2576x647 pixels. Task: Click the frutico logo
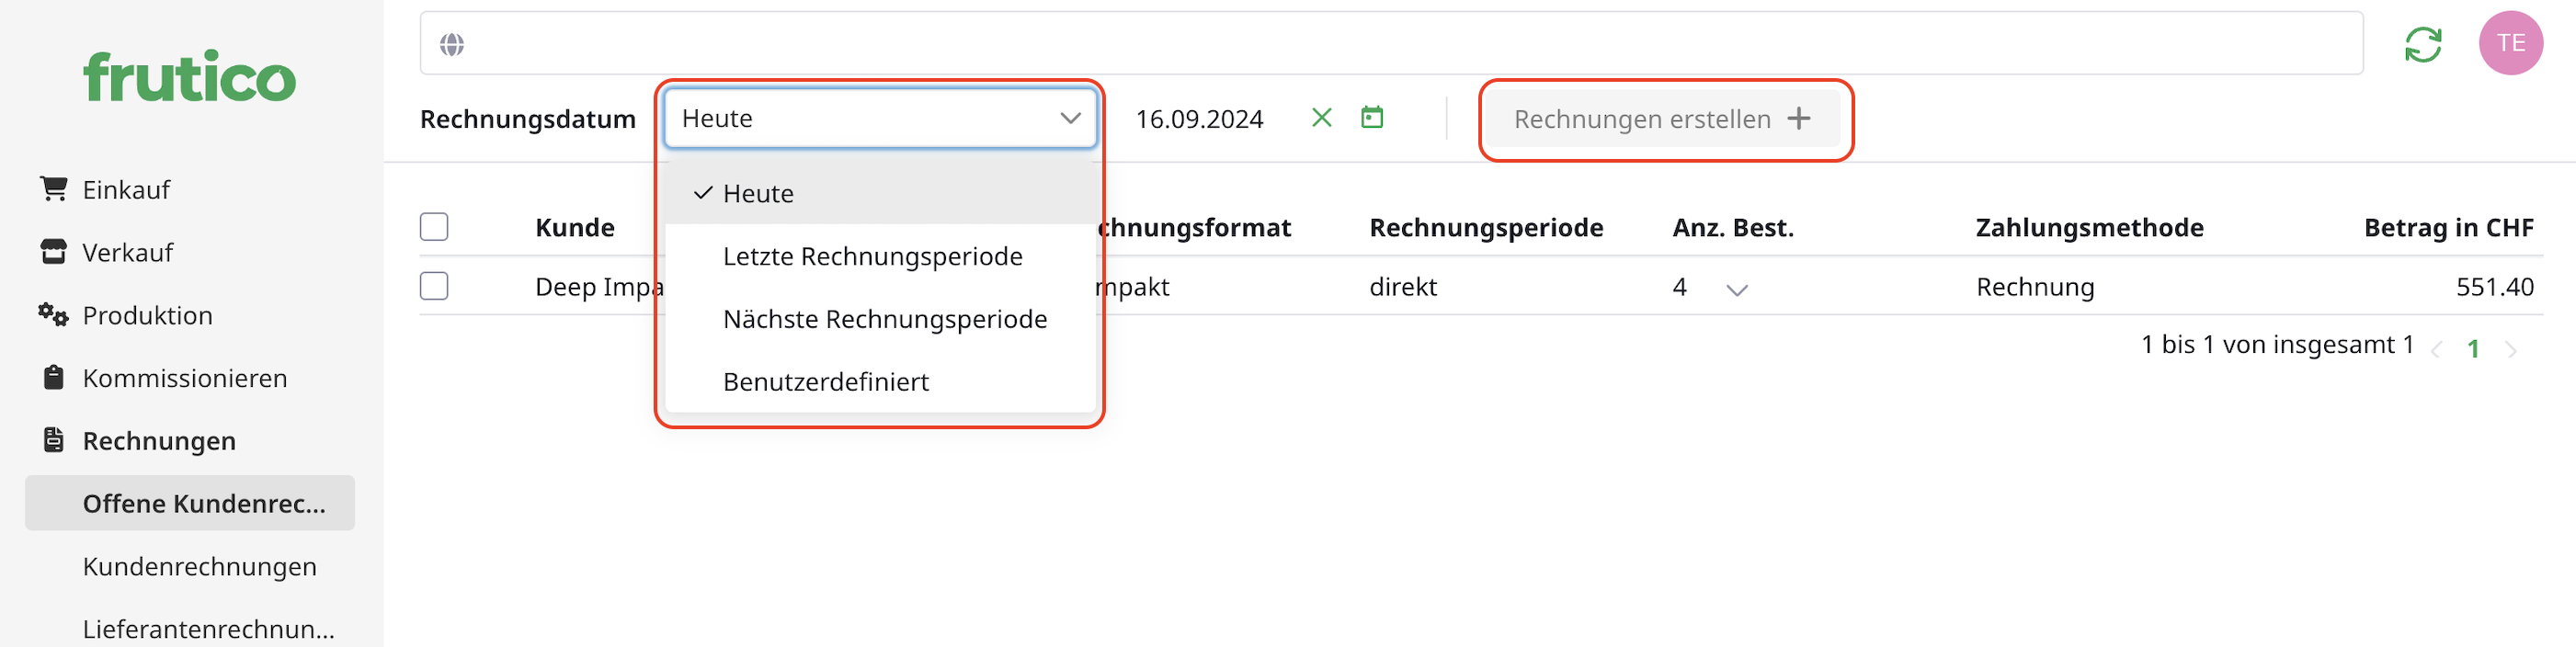click(x=190, y=77)
